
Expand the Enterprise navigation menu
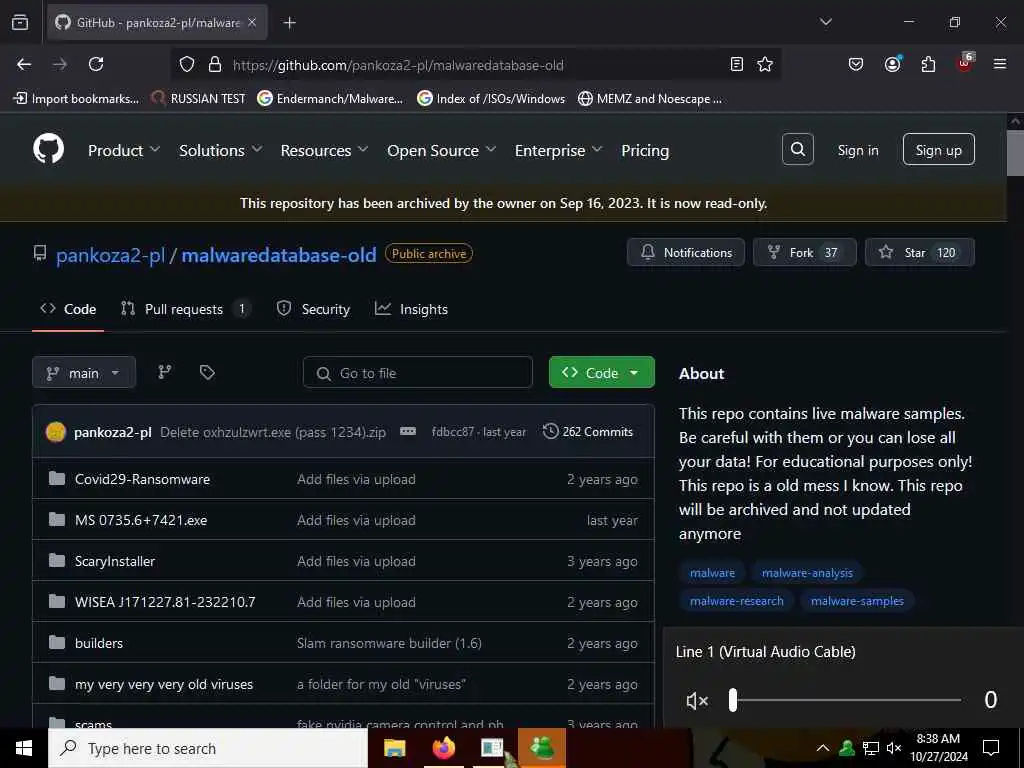pyautogui.click(x=558, y=150)
